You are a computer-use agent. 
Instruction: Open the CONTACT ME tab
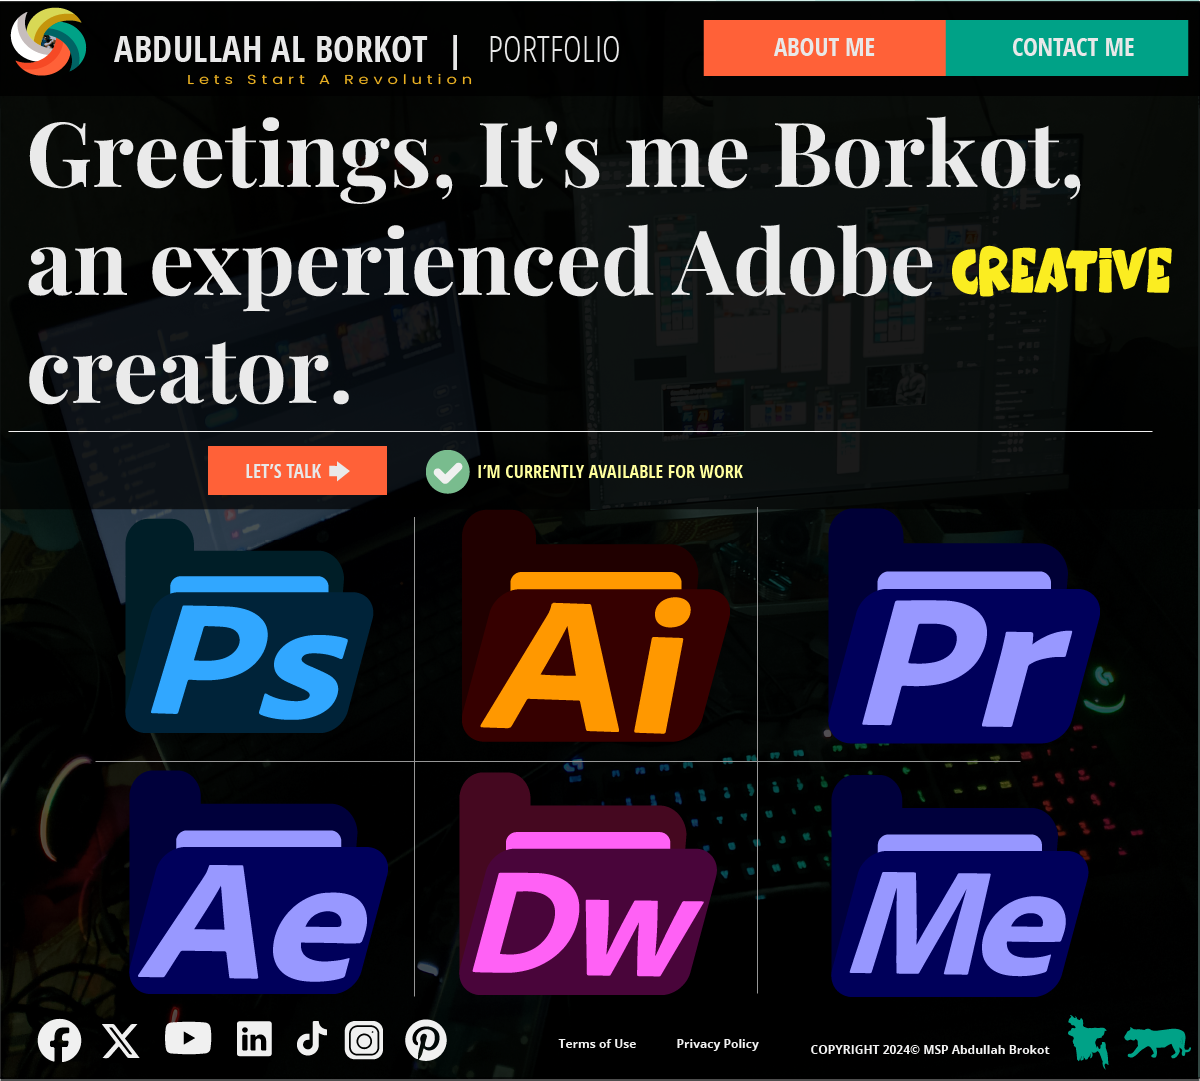point(1066,48)
